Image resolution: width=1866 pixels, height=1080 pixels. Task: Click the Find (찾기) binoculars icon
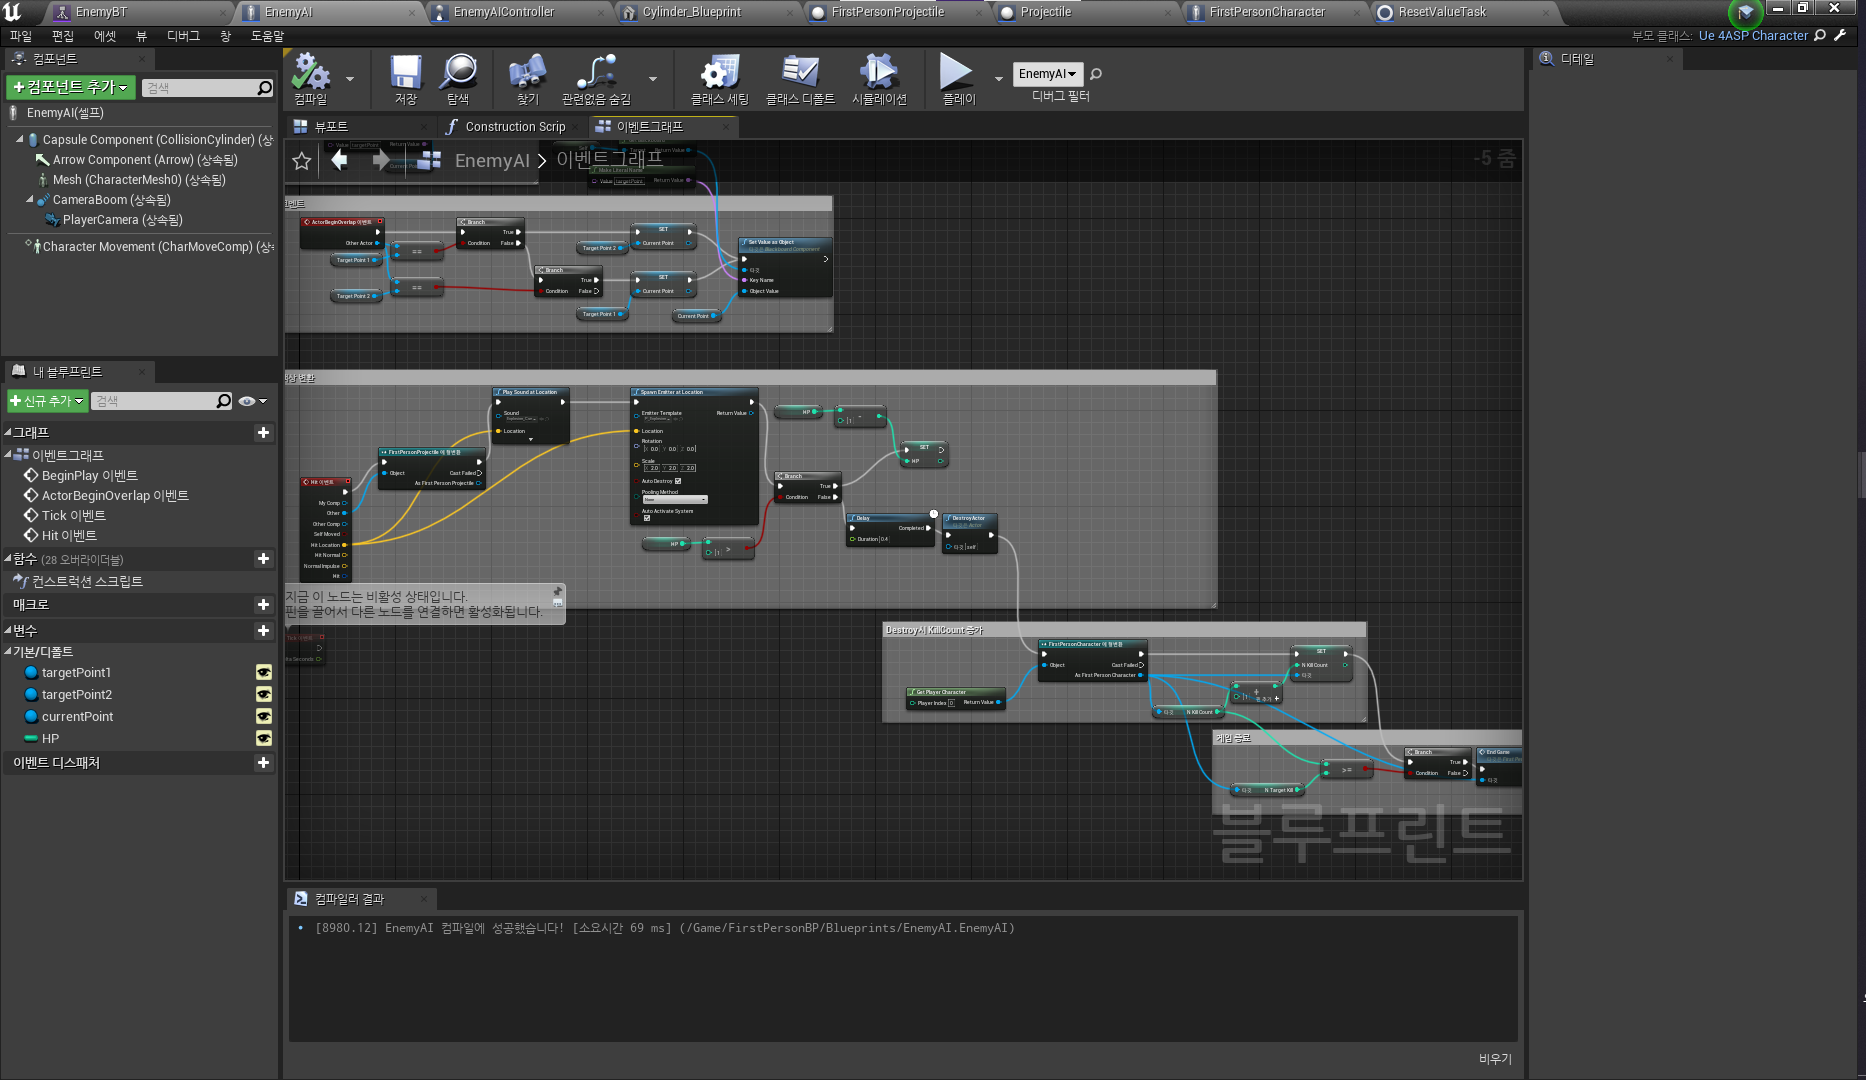(x=527, y=73)
